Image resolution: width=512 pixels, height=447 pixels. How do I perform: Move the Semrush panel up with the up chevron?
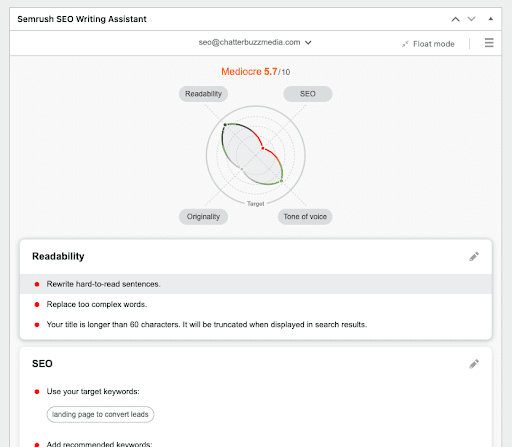[x=455, y=19]
